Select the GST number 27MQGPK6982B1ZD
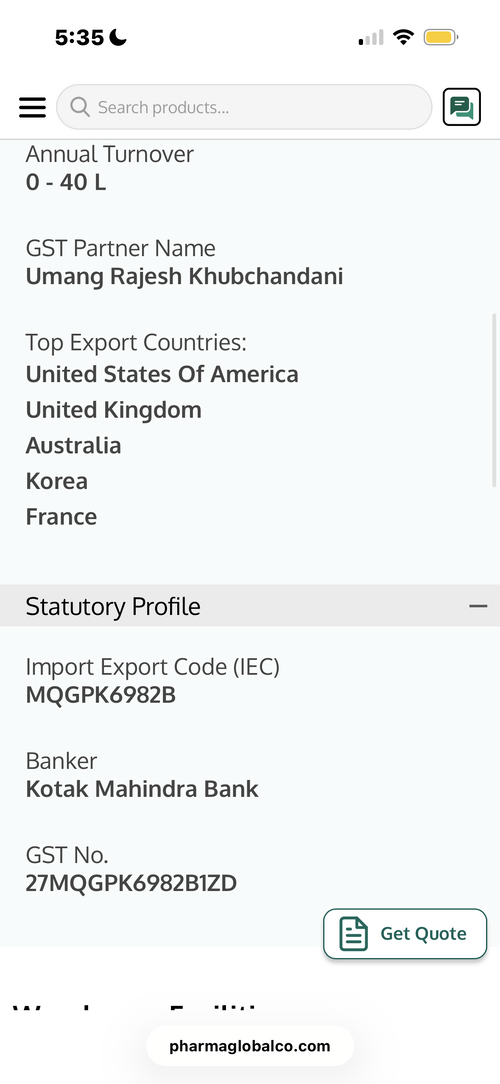The image size is (500, 1084). pos(131,883)
